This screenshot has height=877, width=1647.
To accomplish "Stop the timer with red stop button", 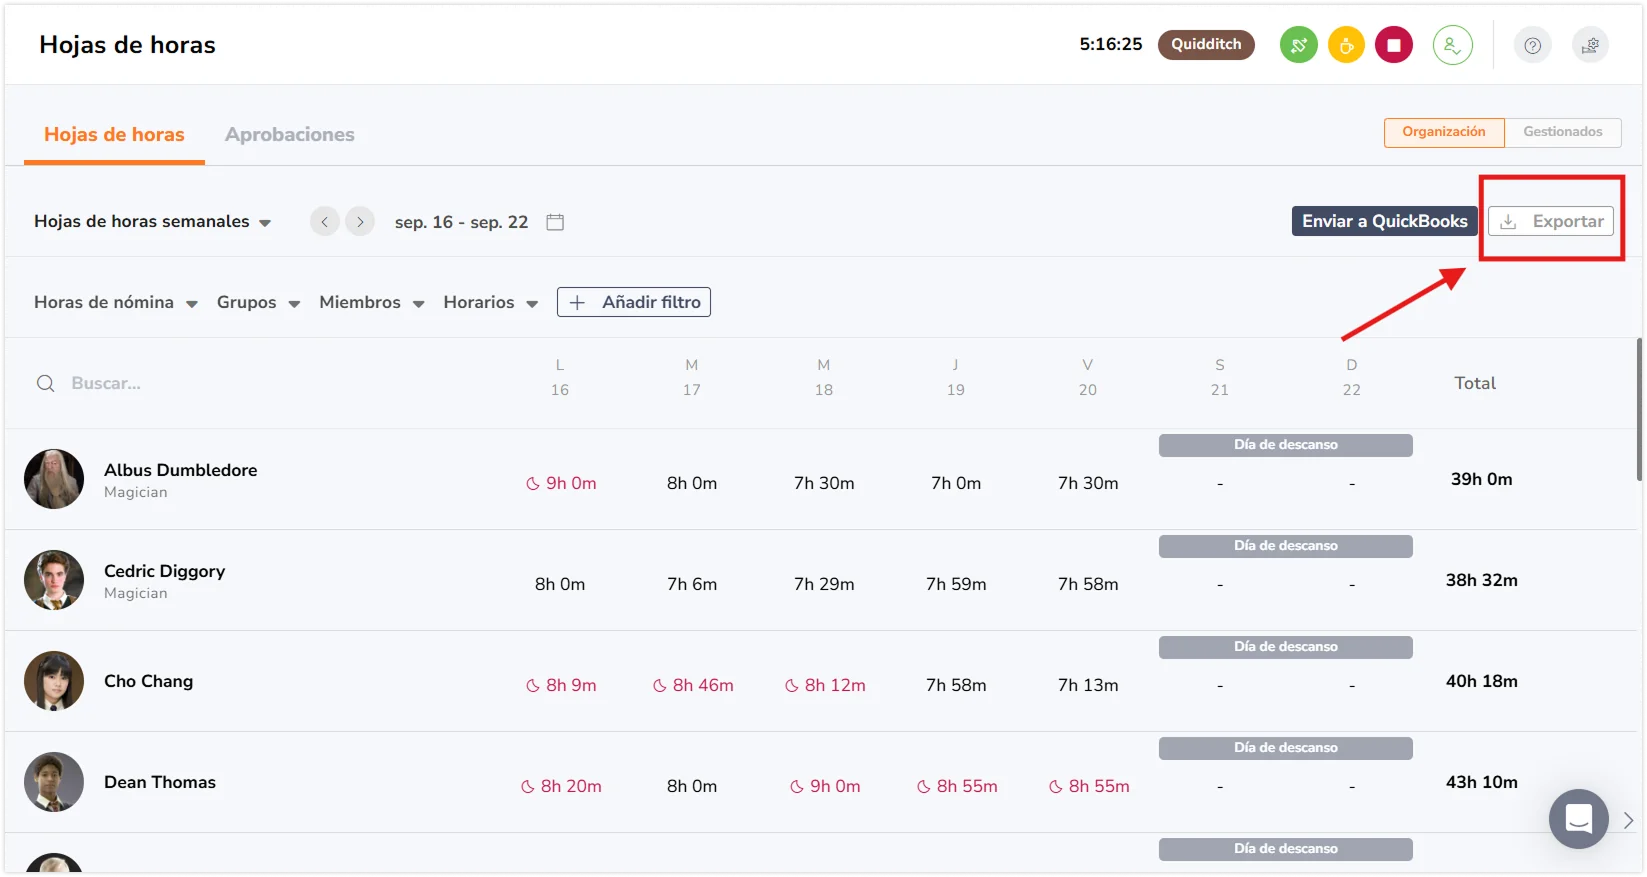I will [1393, 45].
